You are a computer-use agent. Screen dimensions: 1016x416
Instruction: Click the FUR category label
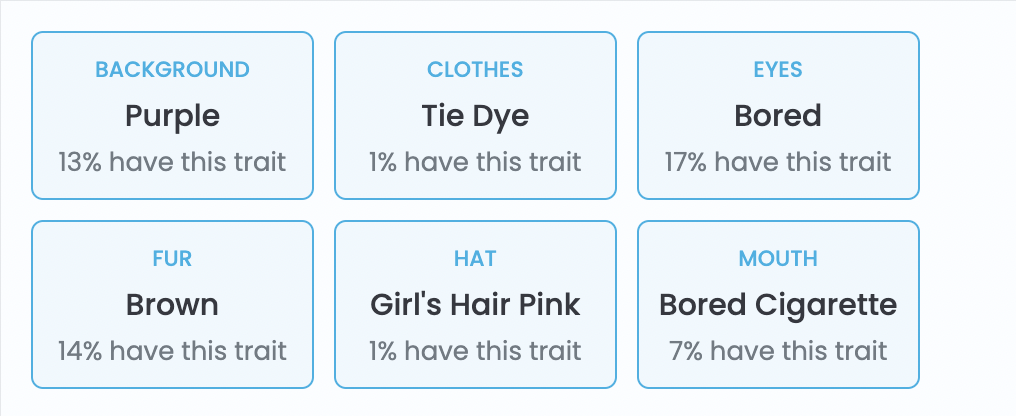[172, 259]
